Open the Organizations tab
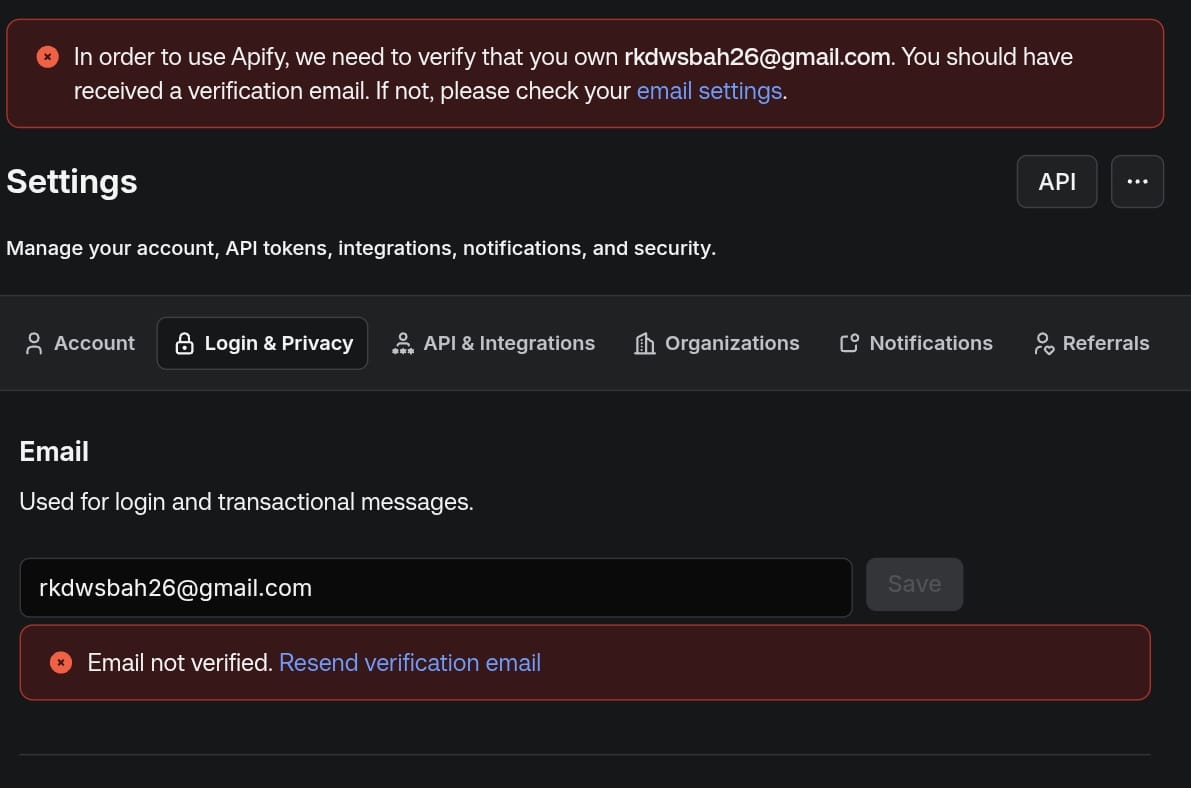 pyautogui.click(x=716, y=343)
